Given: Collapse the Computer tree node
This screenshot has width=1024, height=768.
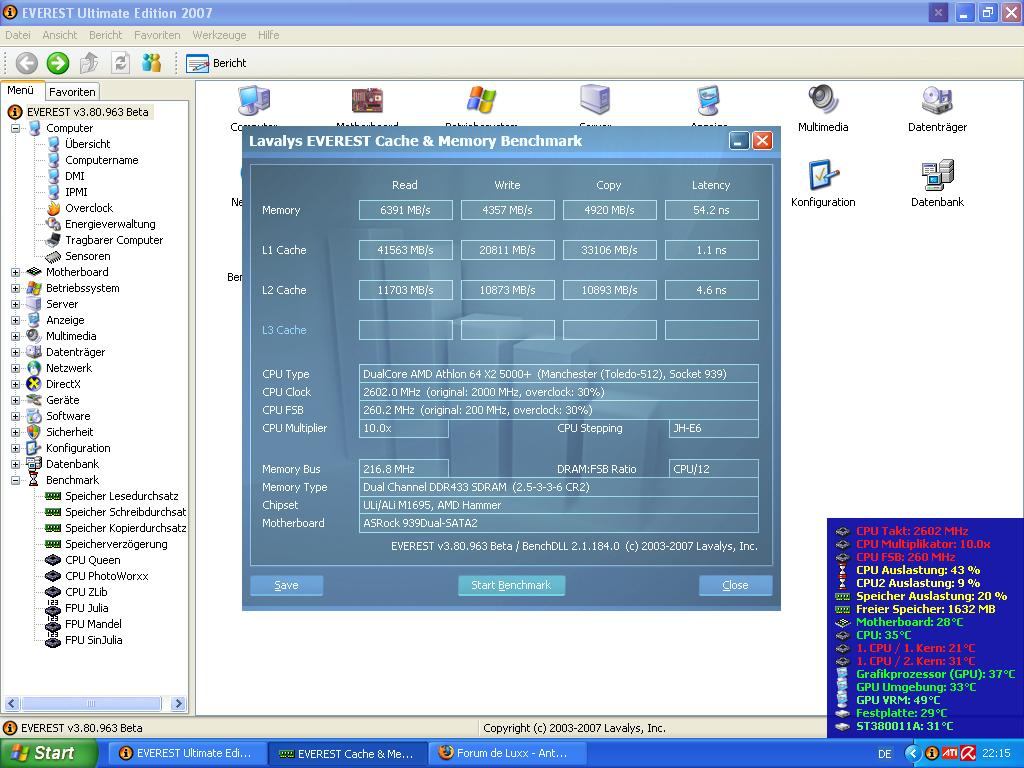Looking at the screenshot, I should pyautogui.click(x=15, y=128).
